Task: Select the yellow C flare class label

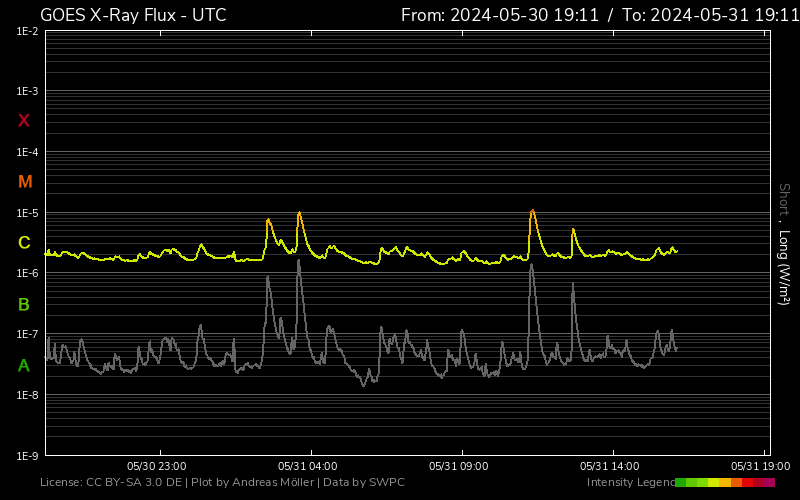Action: pos(24,243)
